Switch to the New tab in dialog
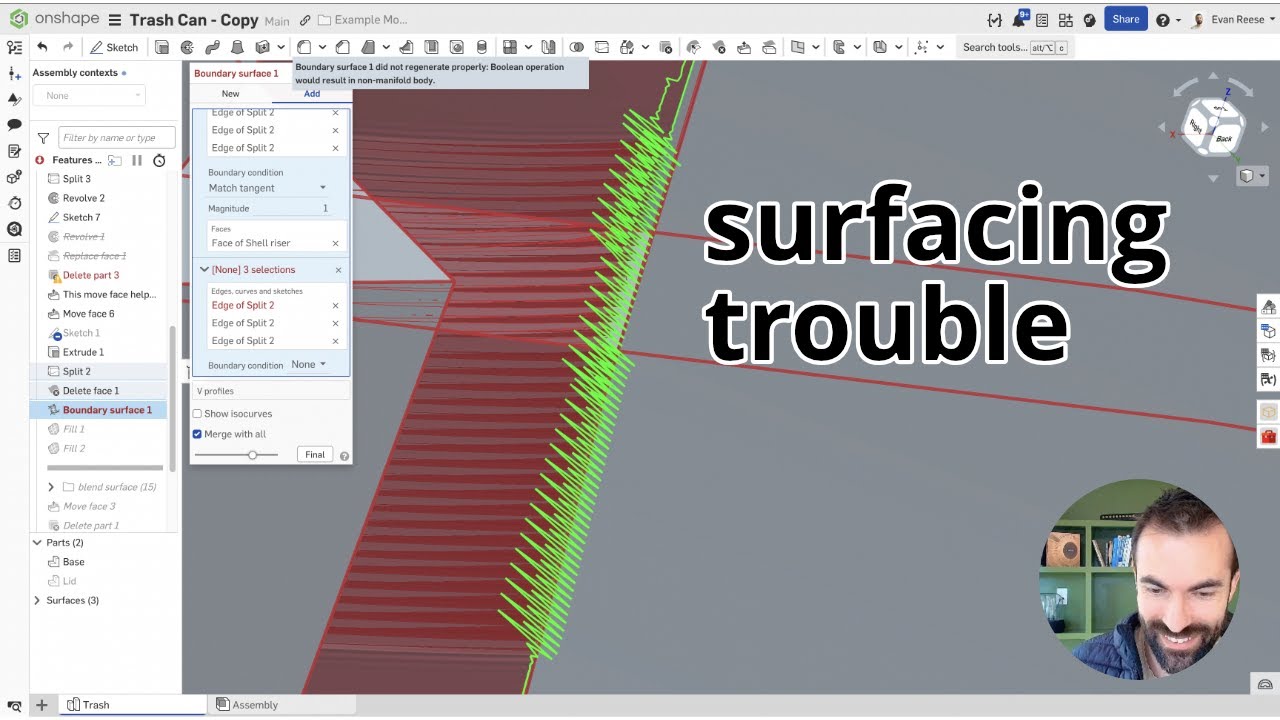The image size is (1280, 720). click(x=230, y=94)
